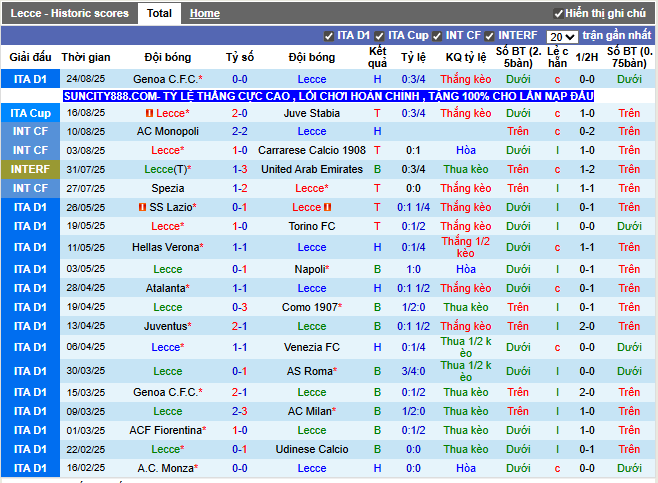Viewport: 658px width, 483px height.
Task: Select AC Milan team name
Action: [310, 411]
